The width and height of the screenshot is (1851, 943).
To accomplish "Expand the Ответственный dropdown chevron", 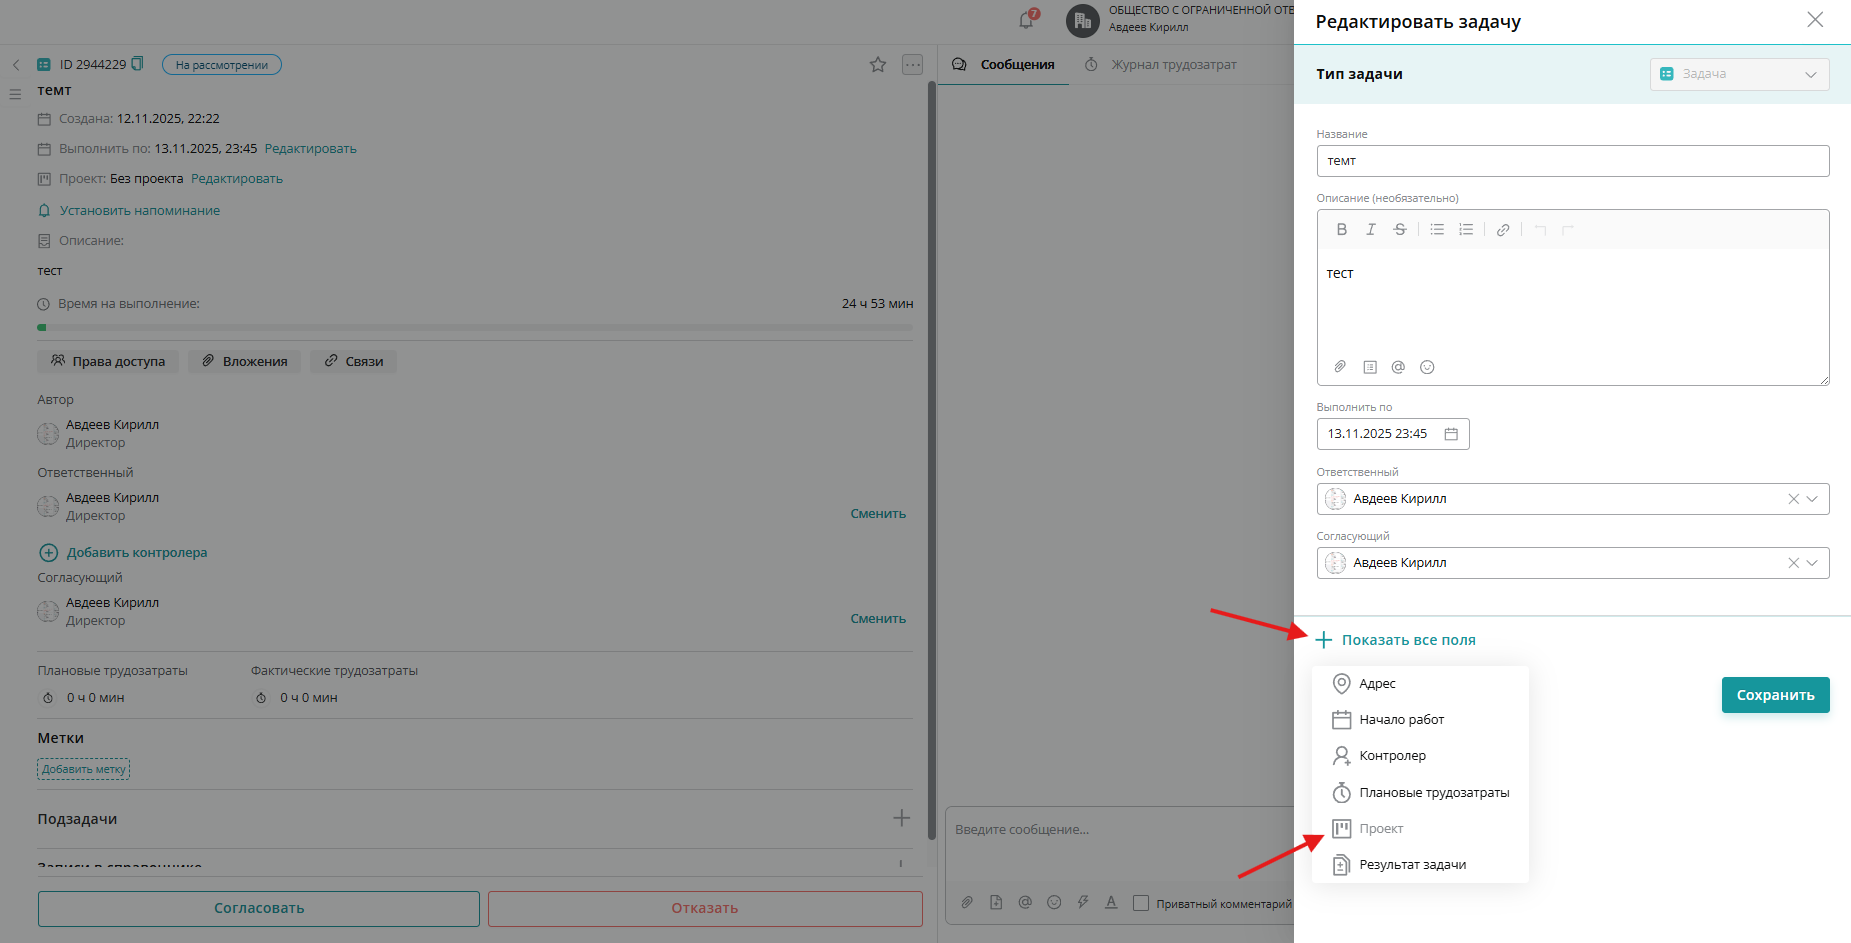I will pos(1812,499).
